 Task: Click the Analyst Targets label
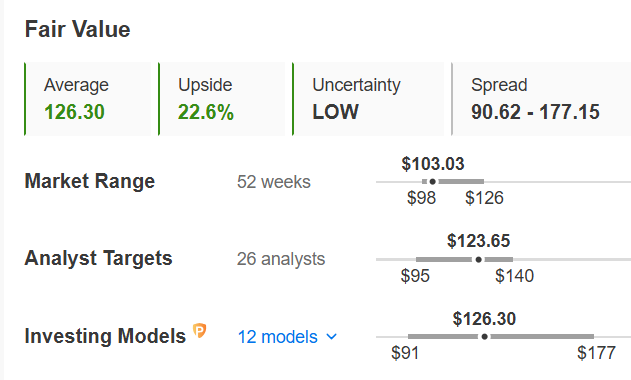click(99, 258)
